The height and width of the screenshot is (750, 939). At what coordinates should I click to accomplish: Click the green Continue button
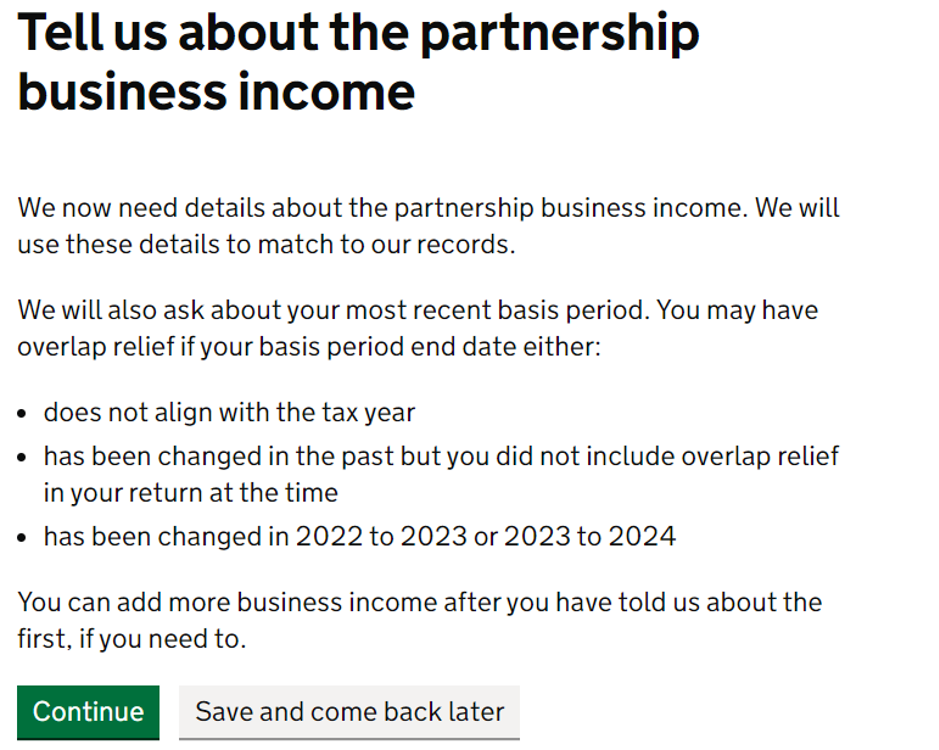click(x=88, y=712)
